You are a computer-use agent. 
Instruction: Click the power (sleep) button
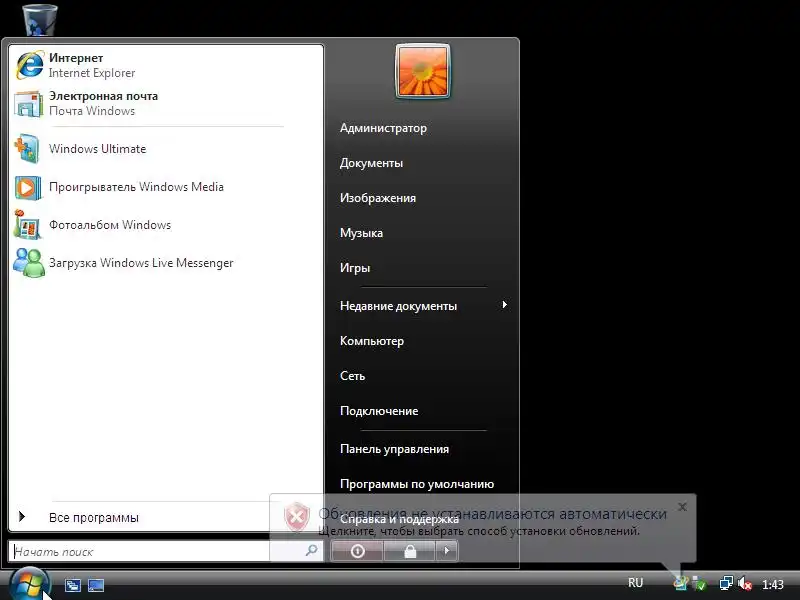click(357, 551)
